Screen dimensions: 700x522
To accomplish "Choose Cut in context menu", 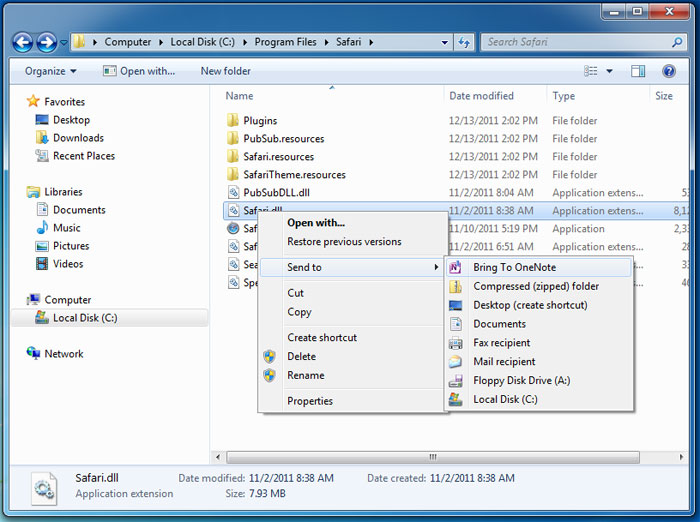I will coord(295,293).
